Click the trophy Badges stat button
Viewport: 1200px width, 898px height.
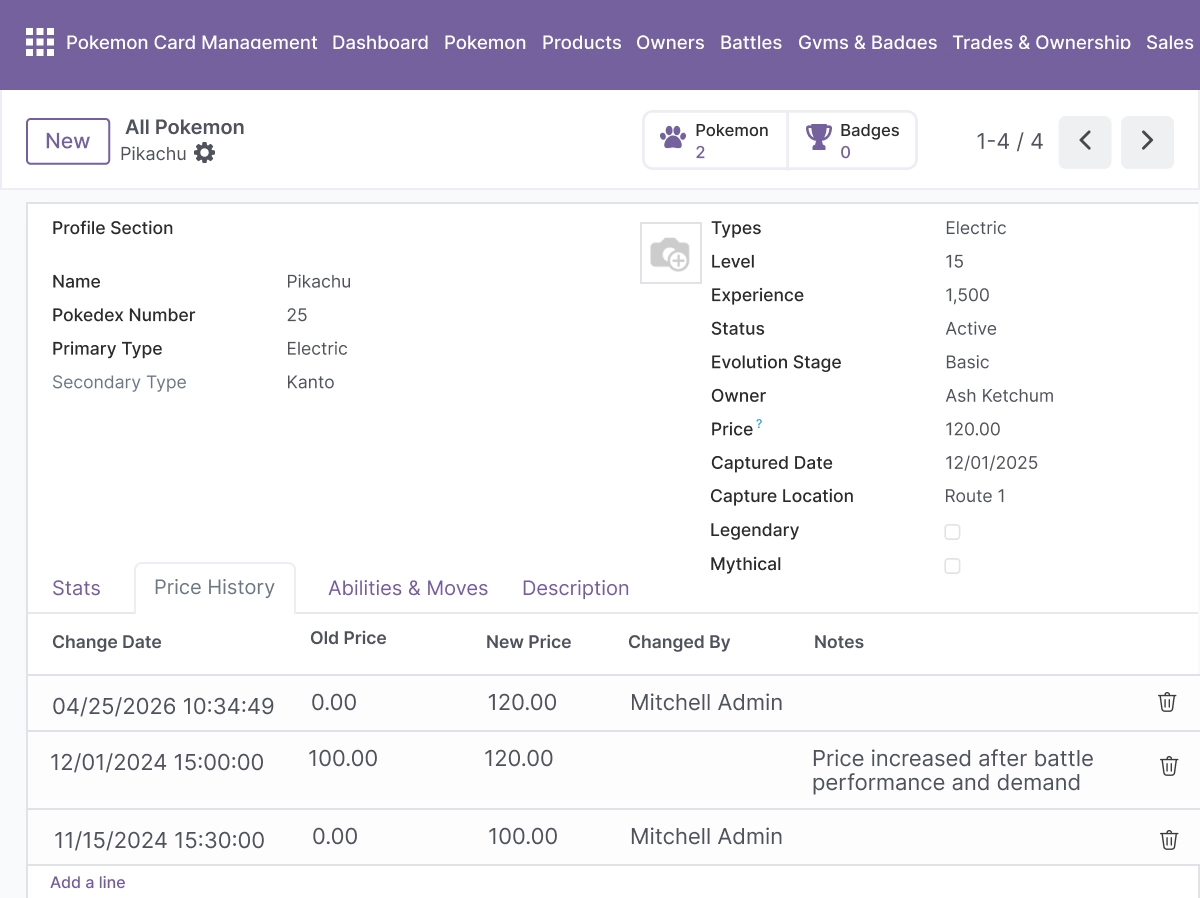click(852, 140)
